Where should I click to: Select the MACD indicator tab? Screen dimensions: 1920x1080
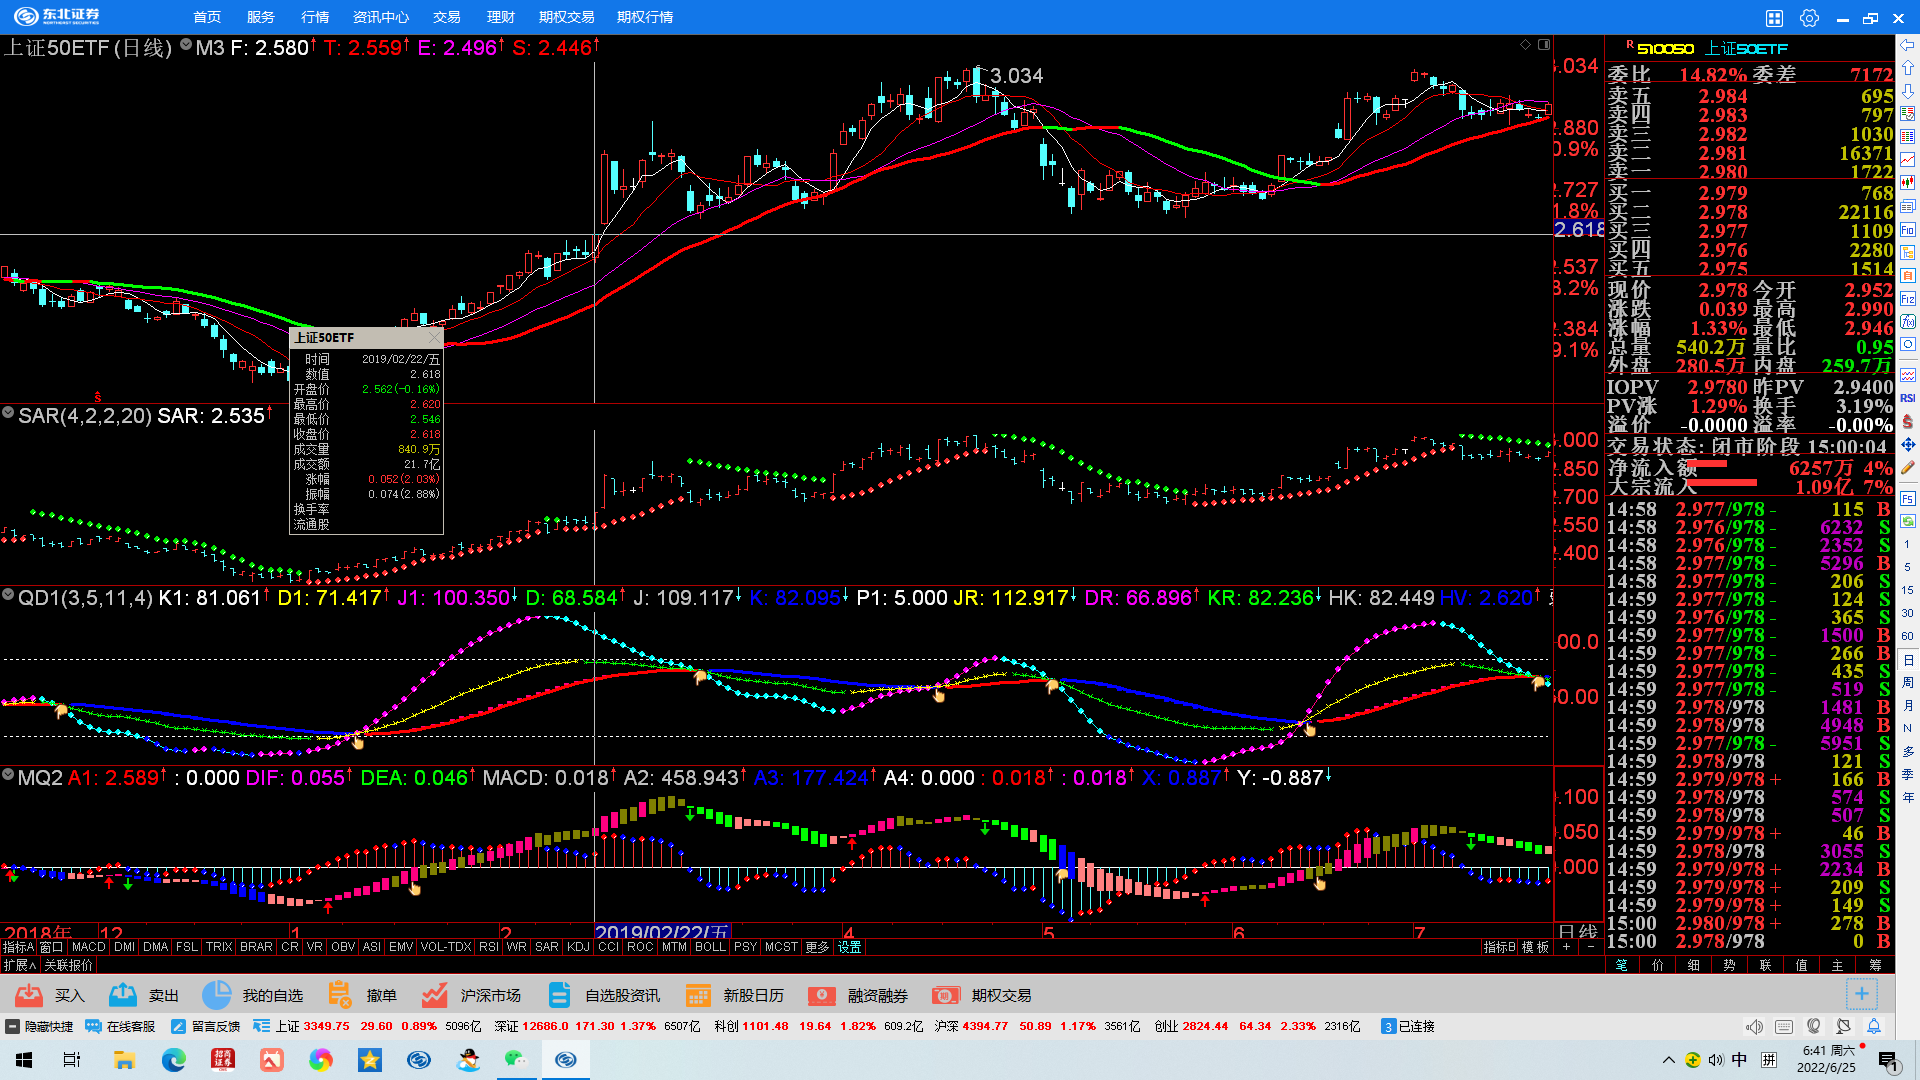coord(88,947)
